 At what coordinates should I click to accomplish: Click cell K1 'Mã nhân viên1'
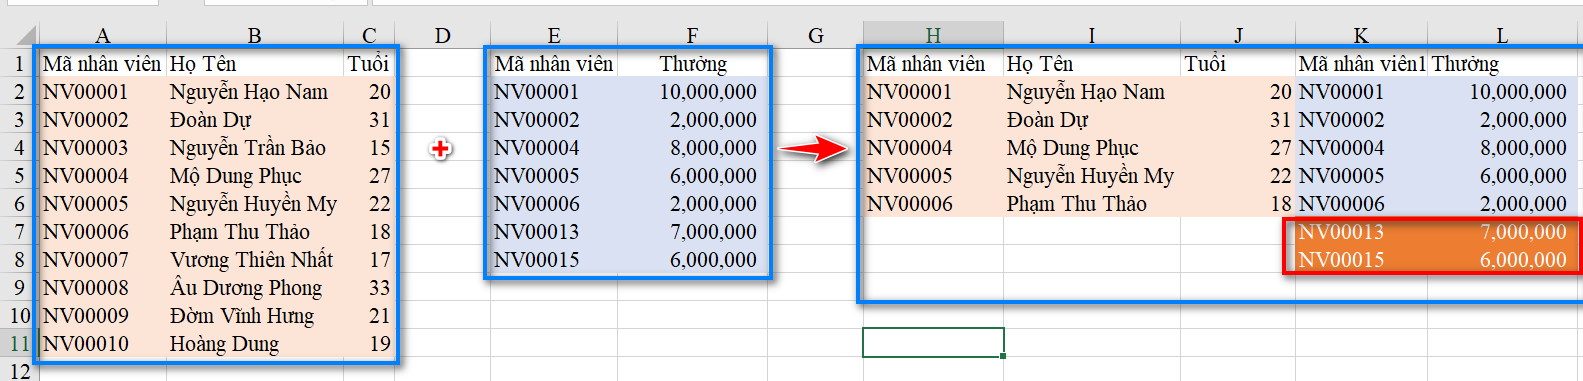point(1361,64)
